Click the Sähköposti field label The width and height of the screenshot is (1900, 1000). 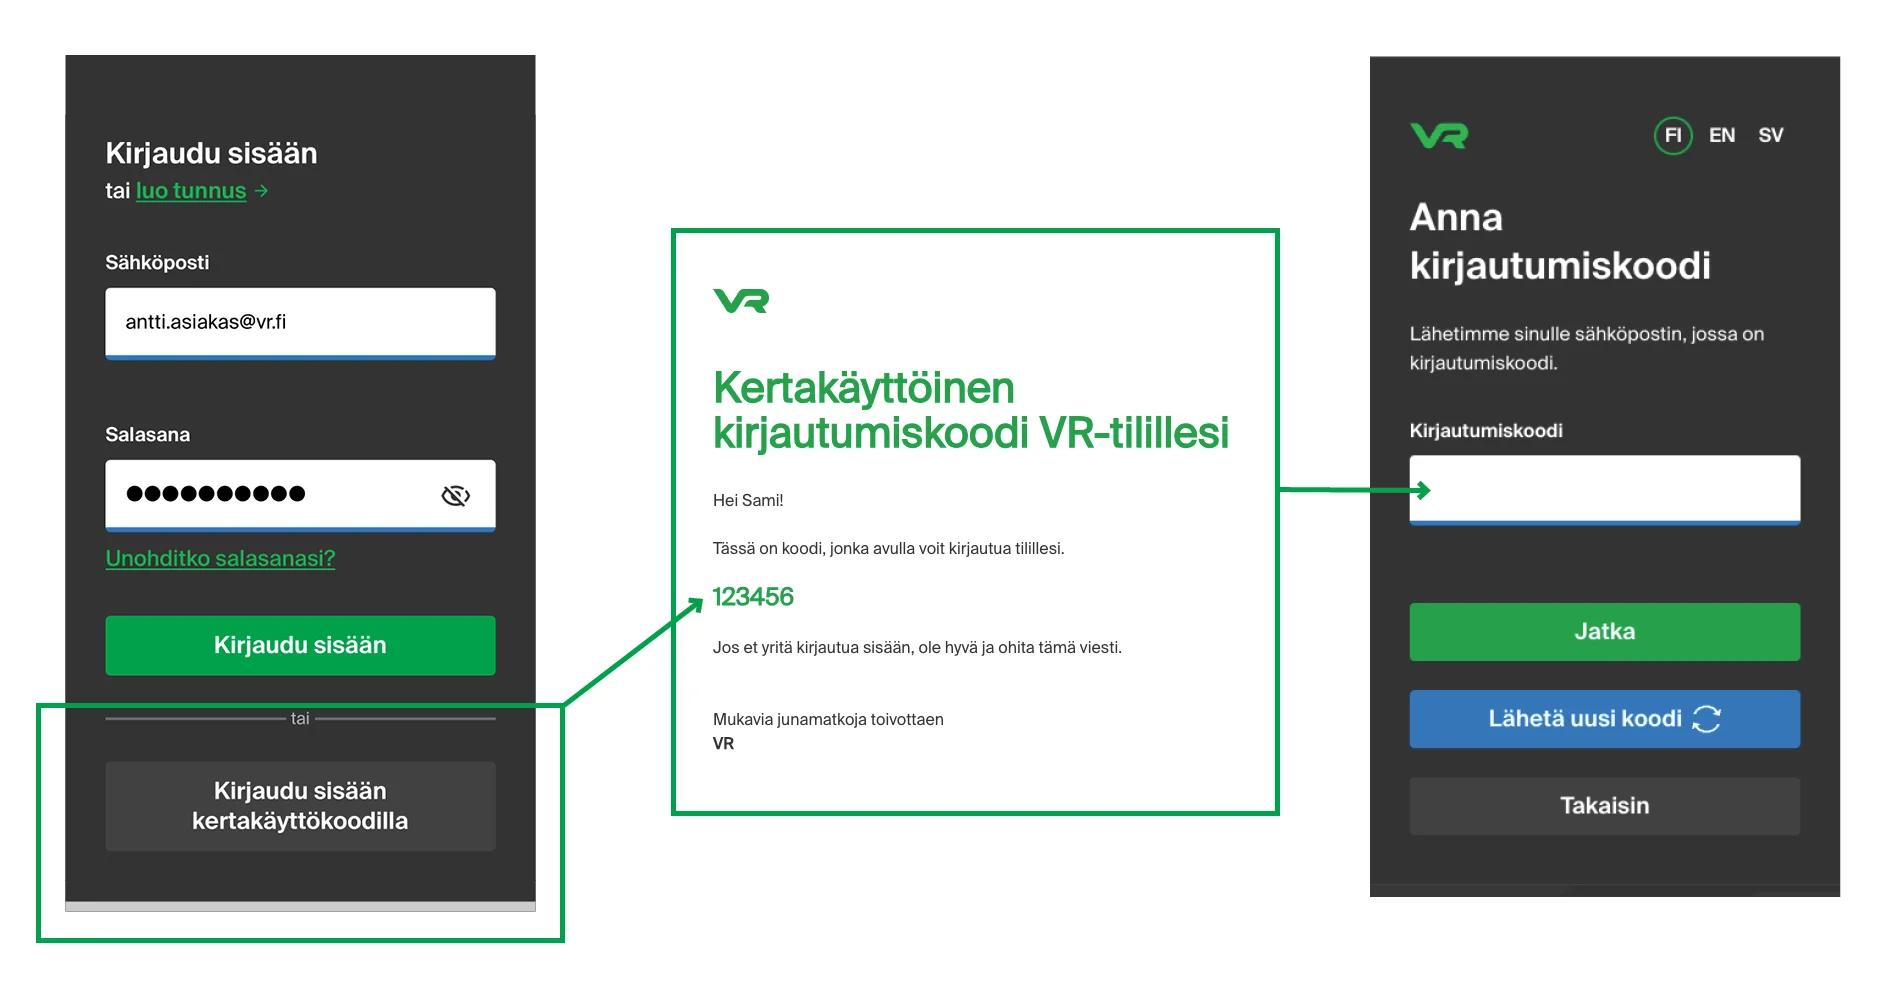(157, 262)
